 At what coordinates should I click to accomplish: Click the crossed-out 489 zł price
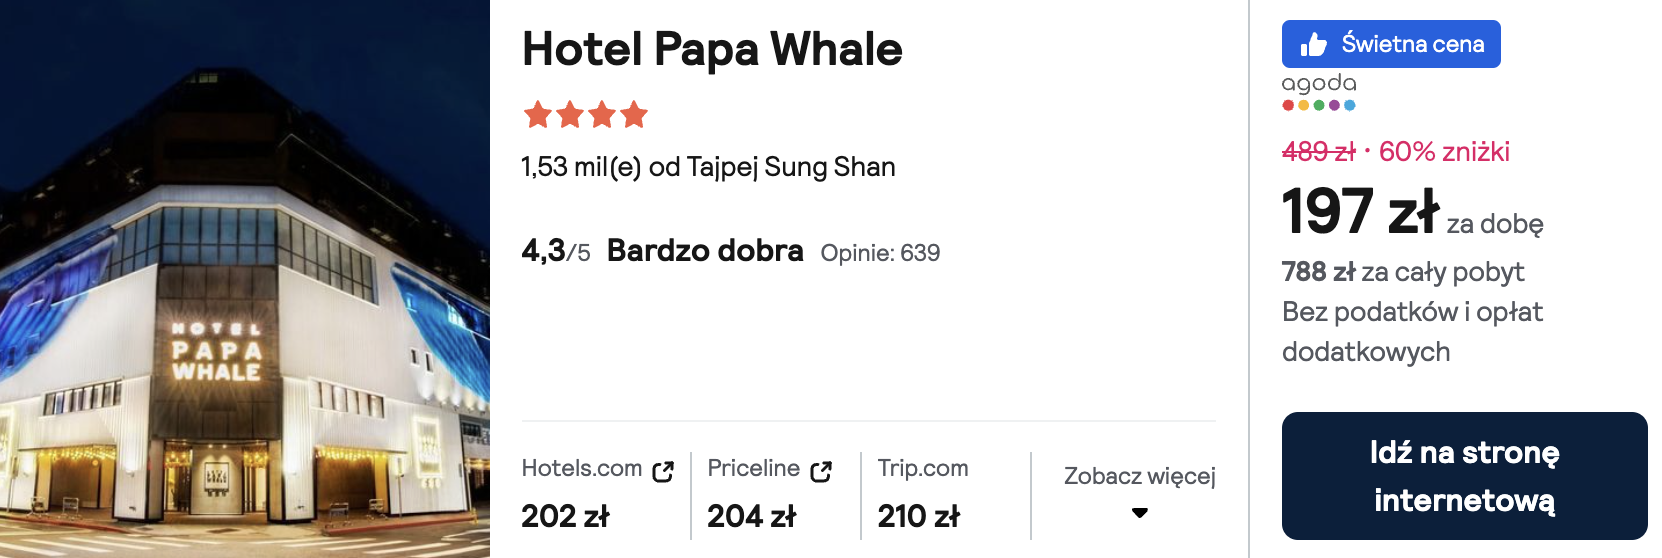click(x=1318, y=152)
